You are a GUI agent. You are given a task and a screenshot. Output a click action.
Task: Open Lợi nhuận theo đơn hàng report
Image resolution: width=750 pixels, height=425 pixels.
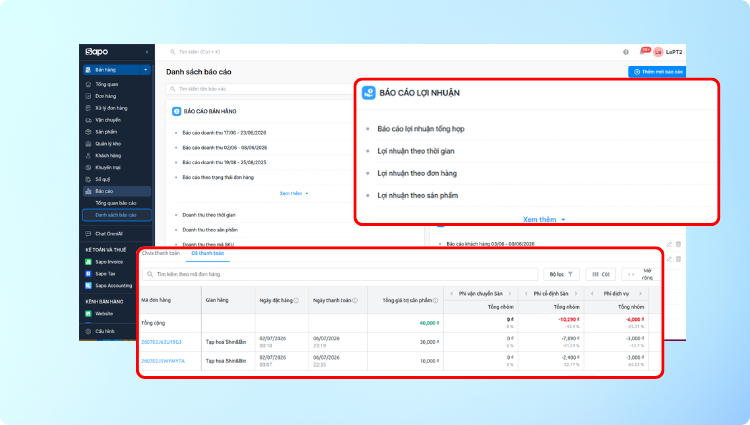tap(417, 174)
